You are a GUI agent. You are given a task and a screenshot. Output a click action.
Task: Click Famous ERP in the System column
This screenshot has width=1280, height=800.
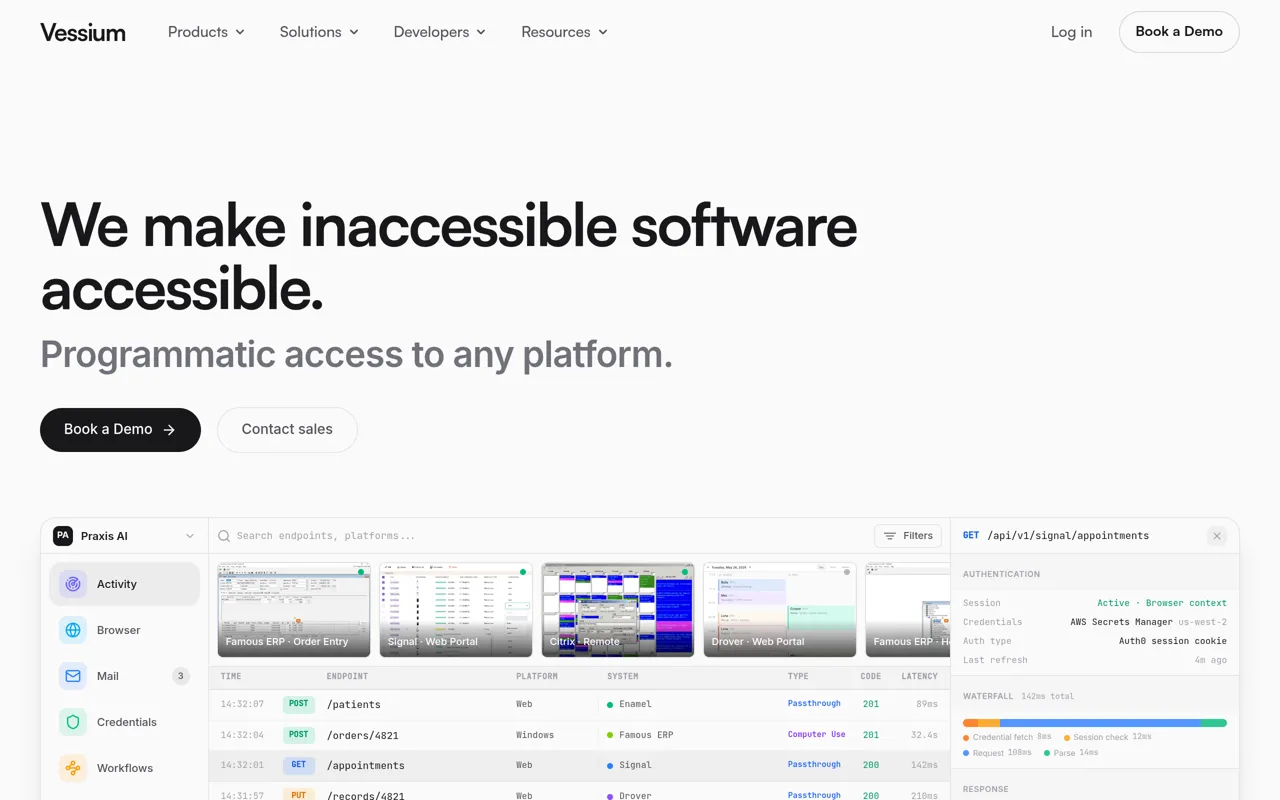[x=646, y=735]
